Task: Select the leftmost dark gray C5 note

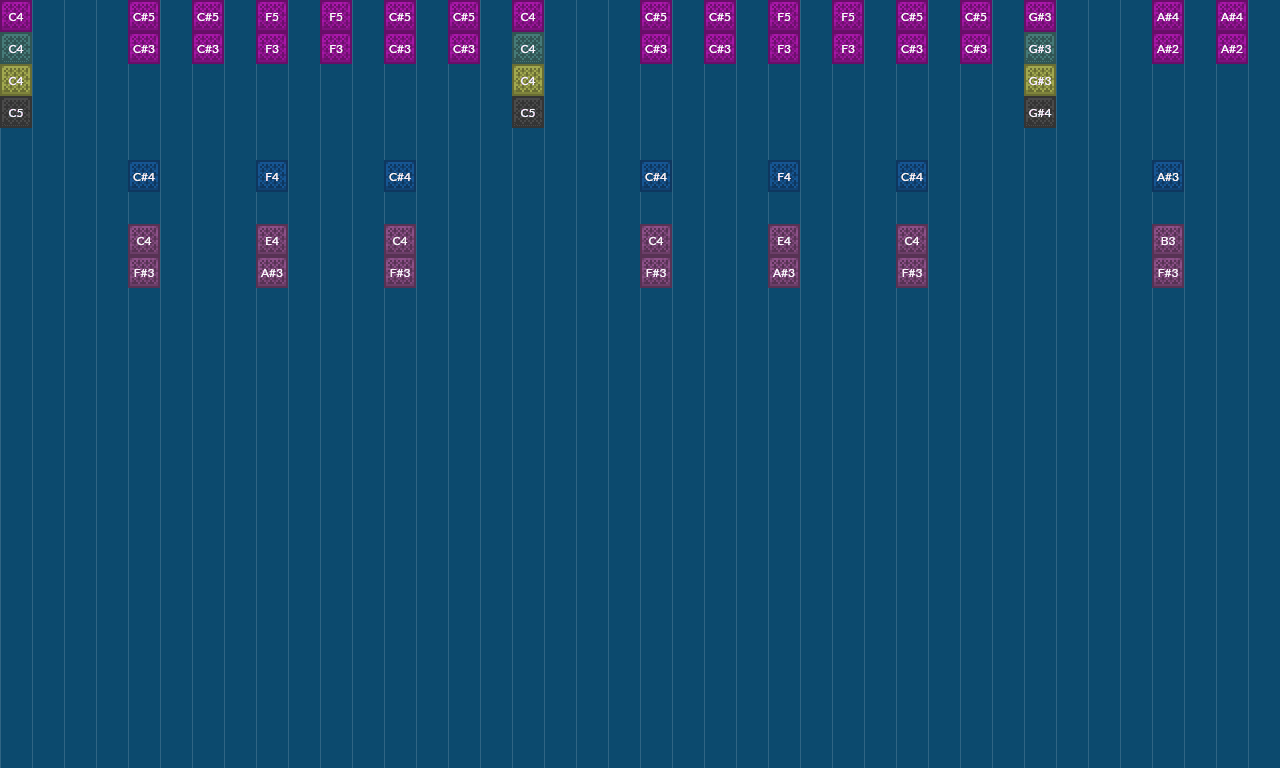Action: pos(16,113)
